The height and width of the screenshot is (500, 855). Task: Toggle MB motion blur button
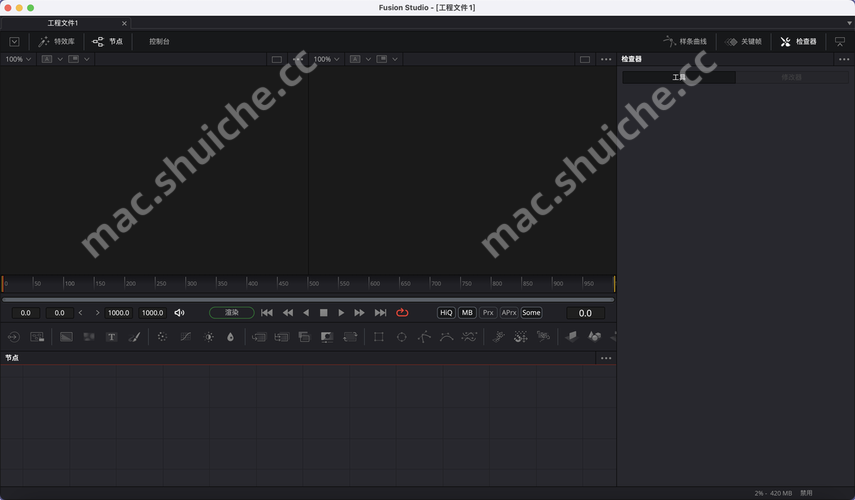coord(467,313)
